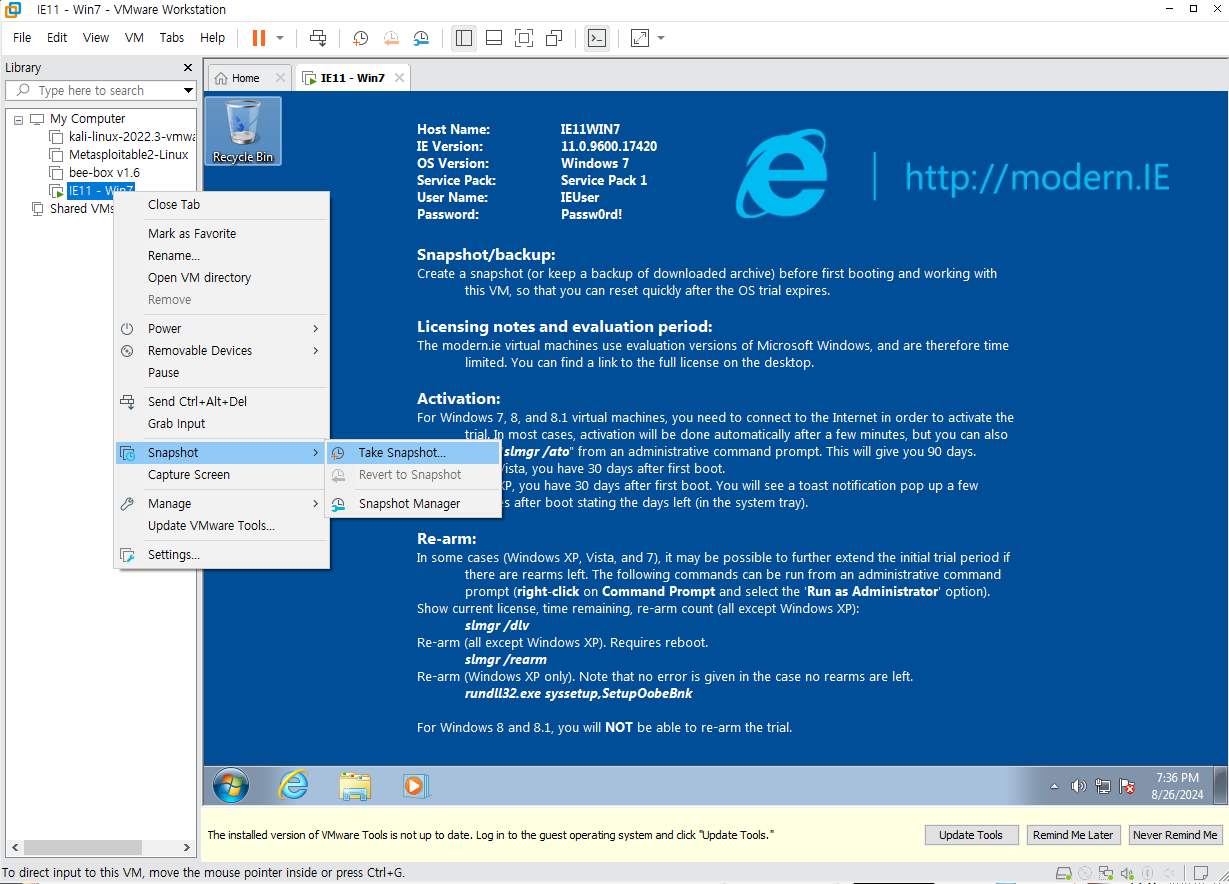Viewport: 1229px width, 884px height.
Task: Open Windows Explorer from guest taskbar
Action: [355, 786]
